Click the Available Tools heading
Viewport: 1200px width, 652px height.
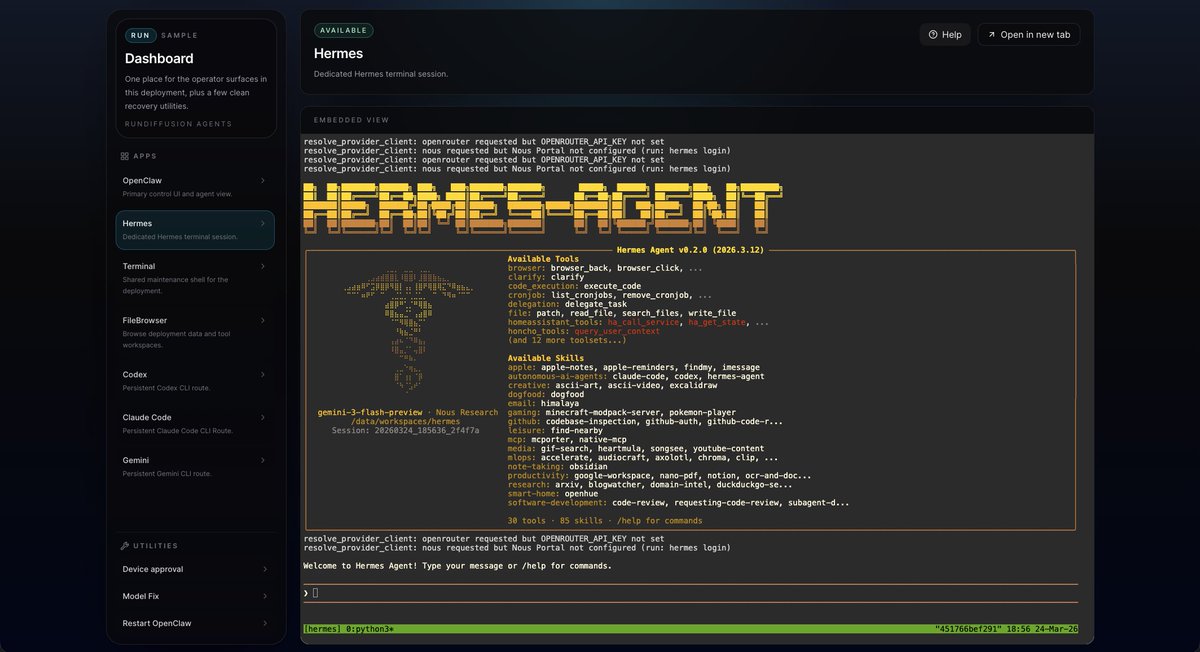[543, 259]
